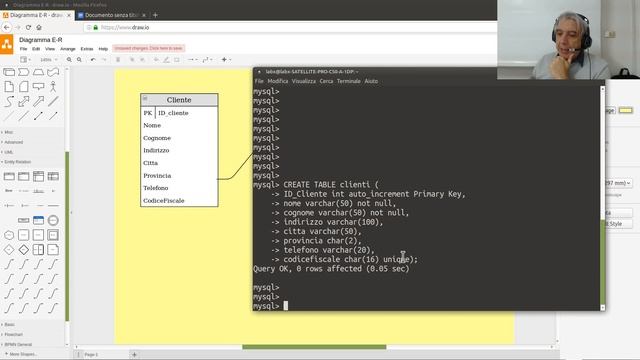Open the connection arrow style dropdown

192,60
